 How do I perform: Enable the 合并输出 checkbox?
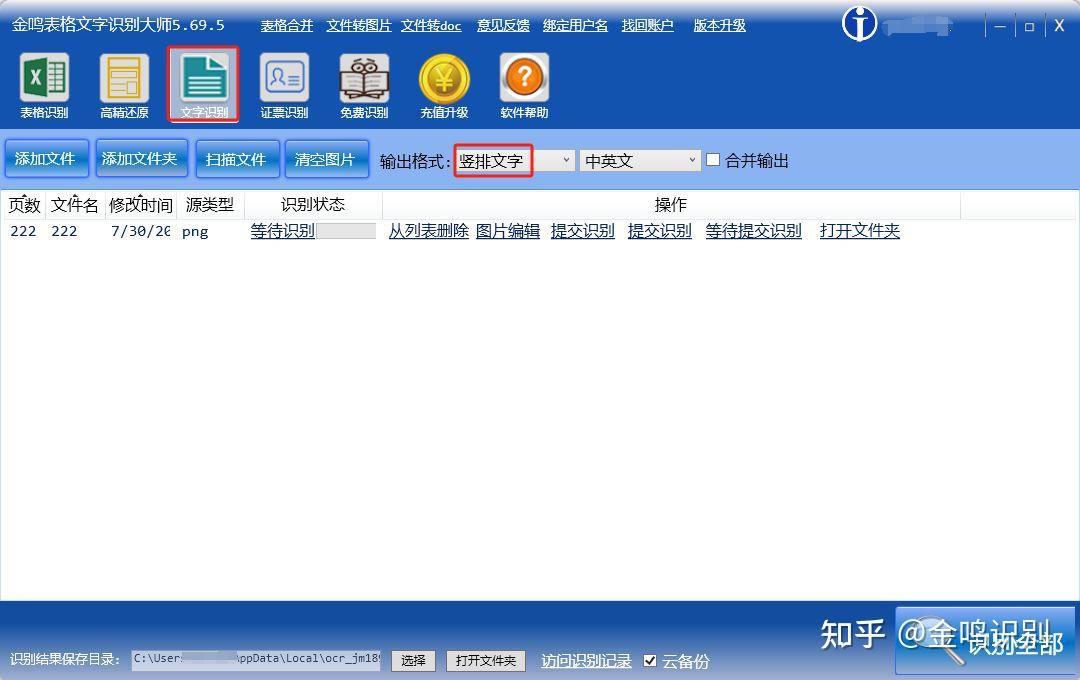(713, 159)
